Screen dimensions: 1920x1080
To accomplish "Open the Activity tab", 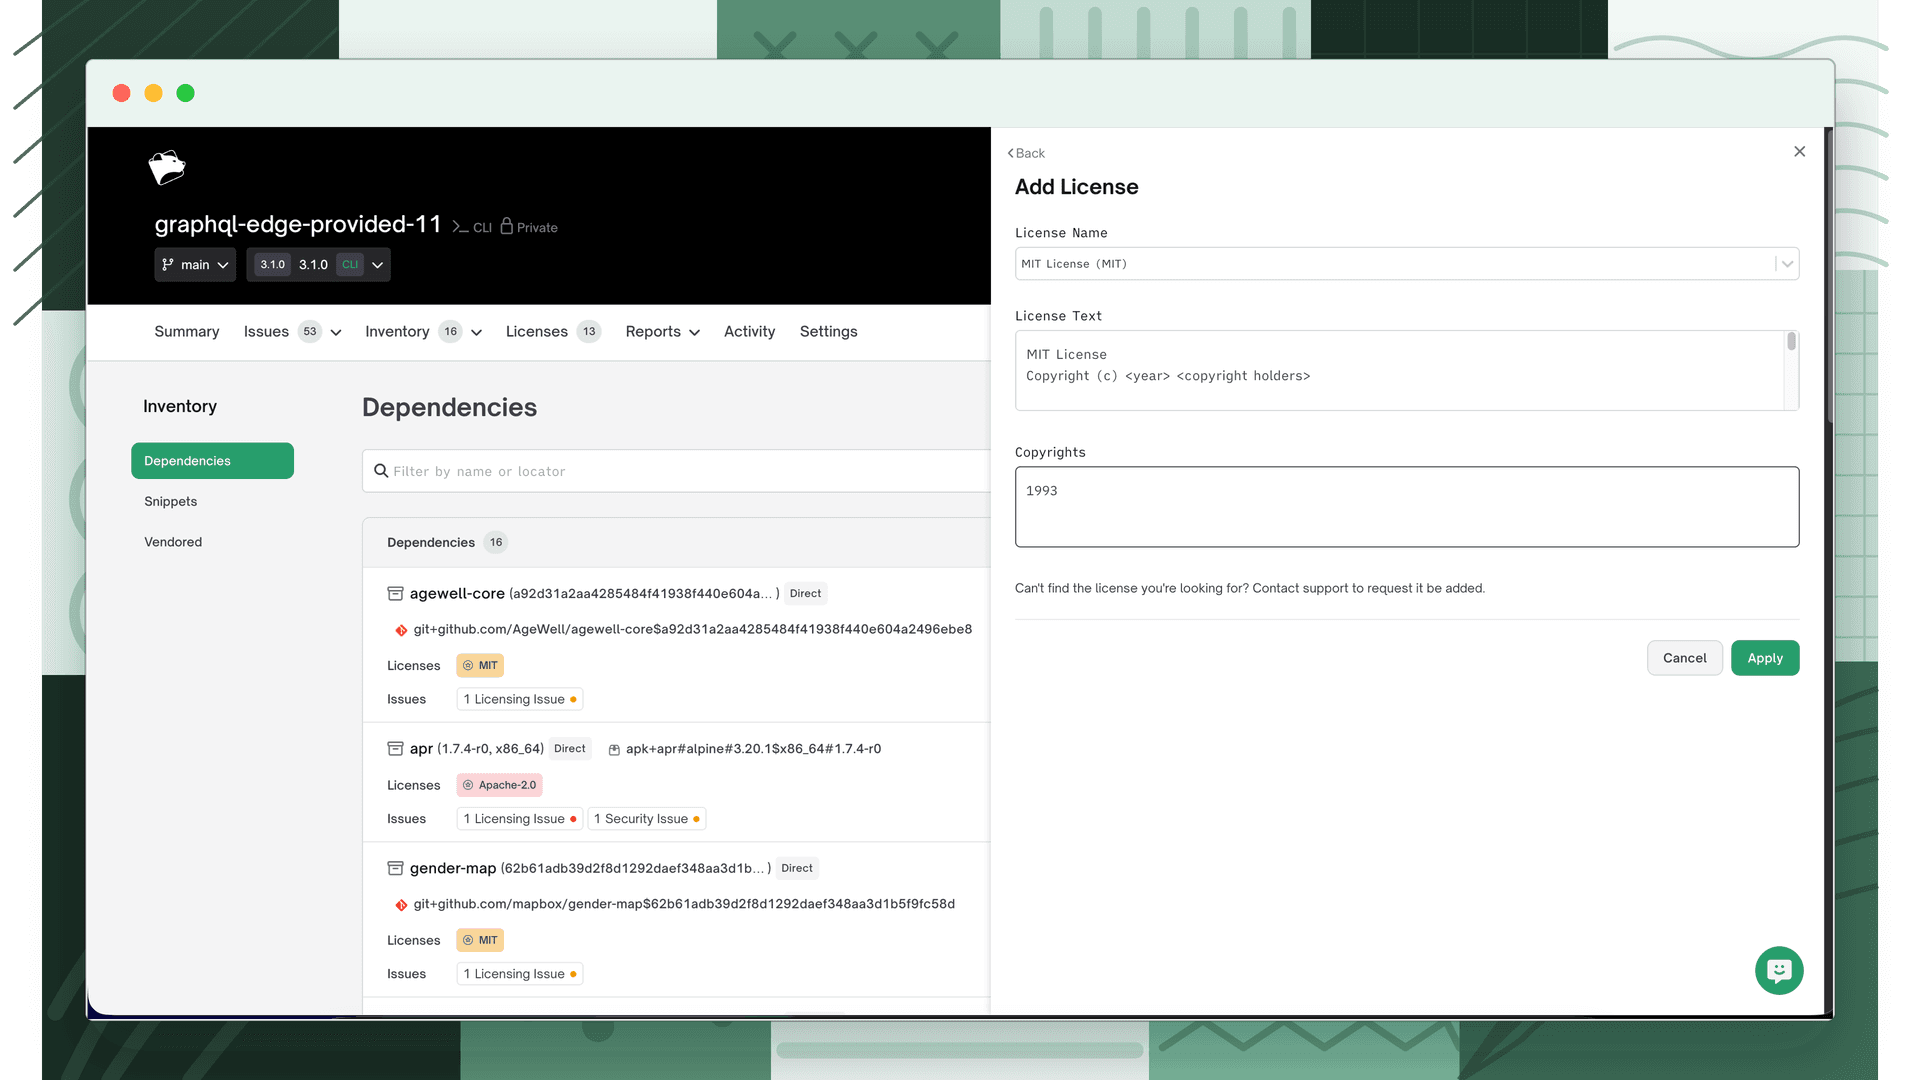I will [750, 332].
